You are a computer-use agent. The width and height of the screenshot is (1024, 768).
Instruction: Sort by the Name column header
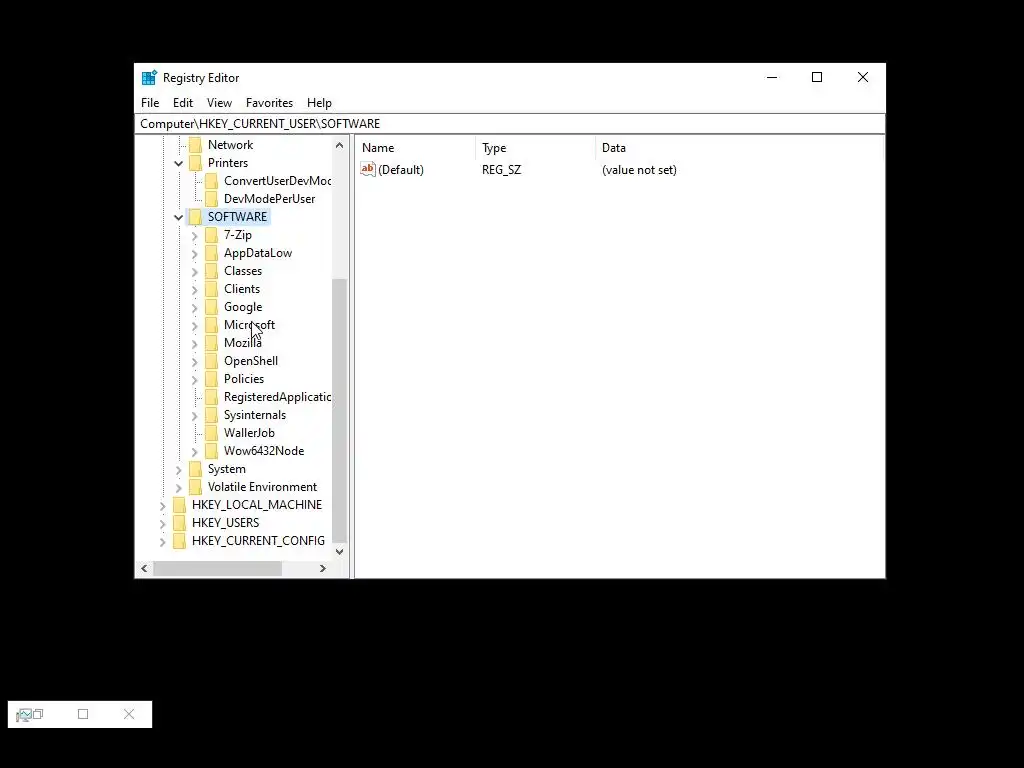pyautogui.click(x=415, y=148)
